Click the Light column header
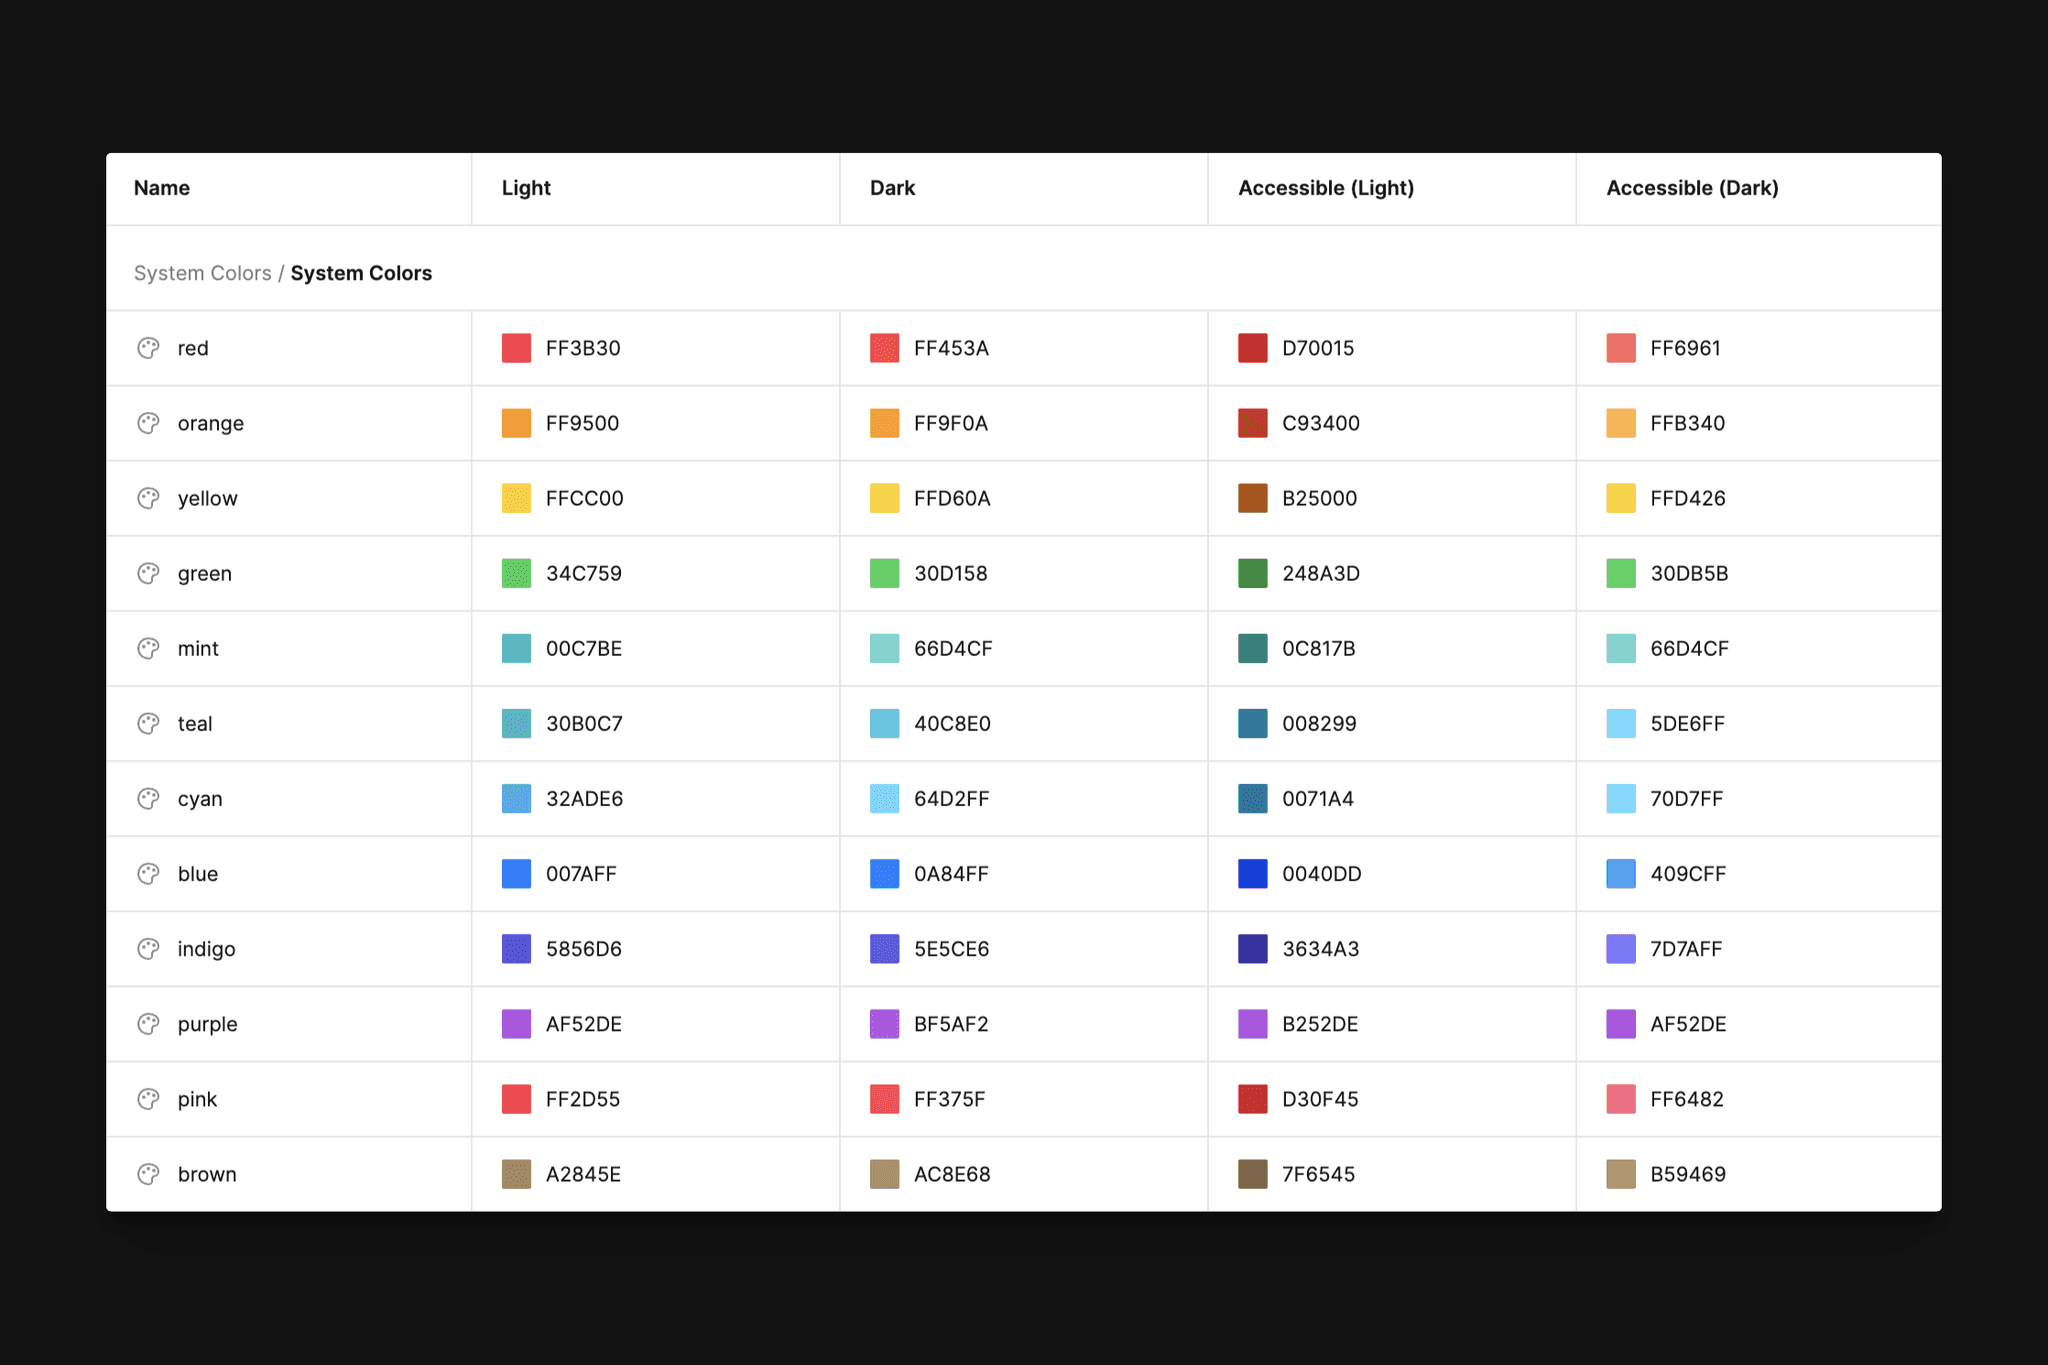This screenshot has height=1365, width=2048. pyautogui.click(x=525, y=188)
